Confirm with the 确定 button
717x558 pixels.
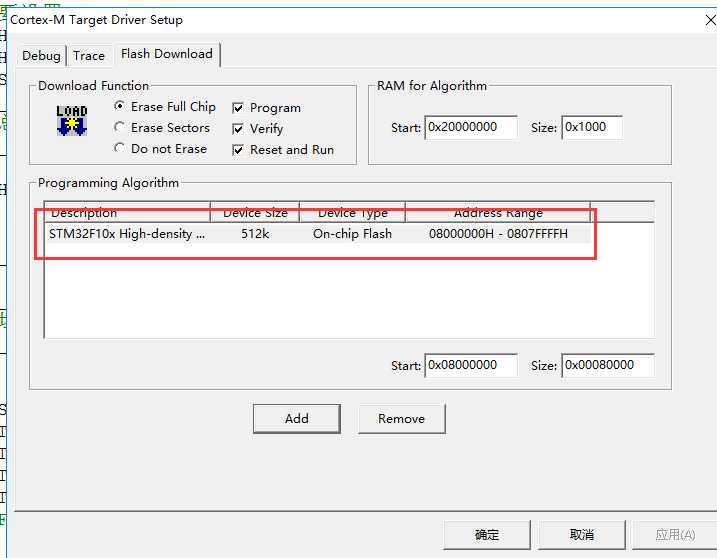(x=487, y=534)
